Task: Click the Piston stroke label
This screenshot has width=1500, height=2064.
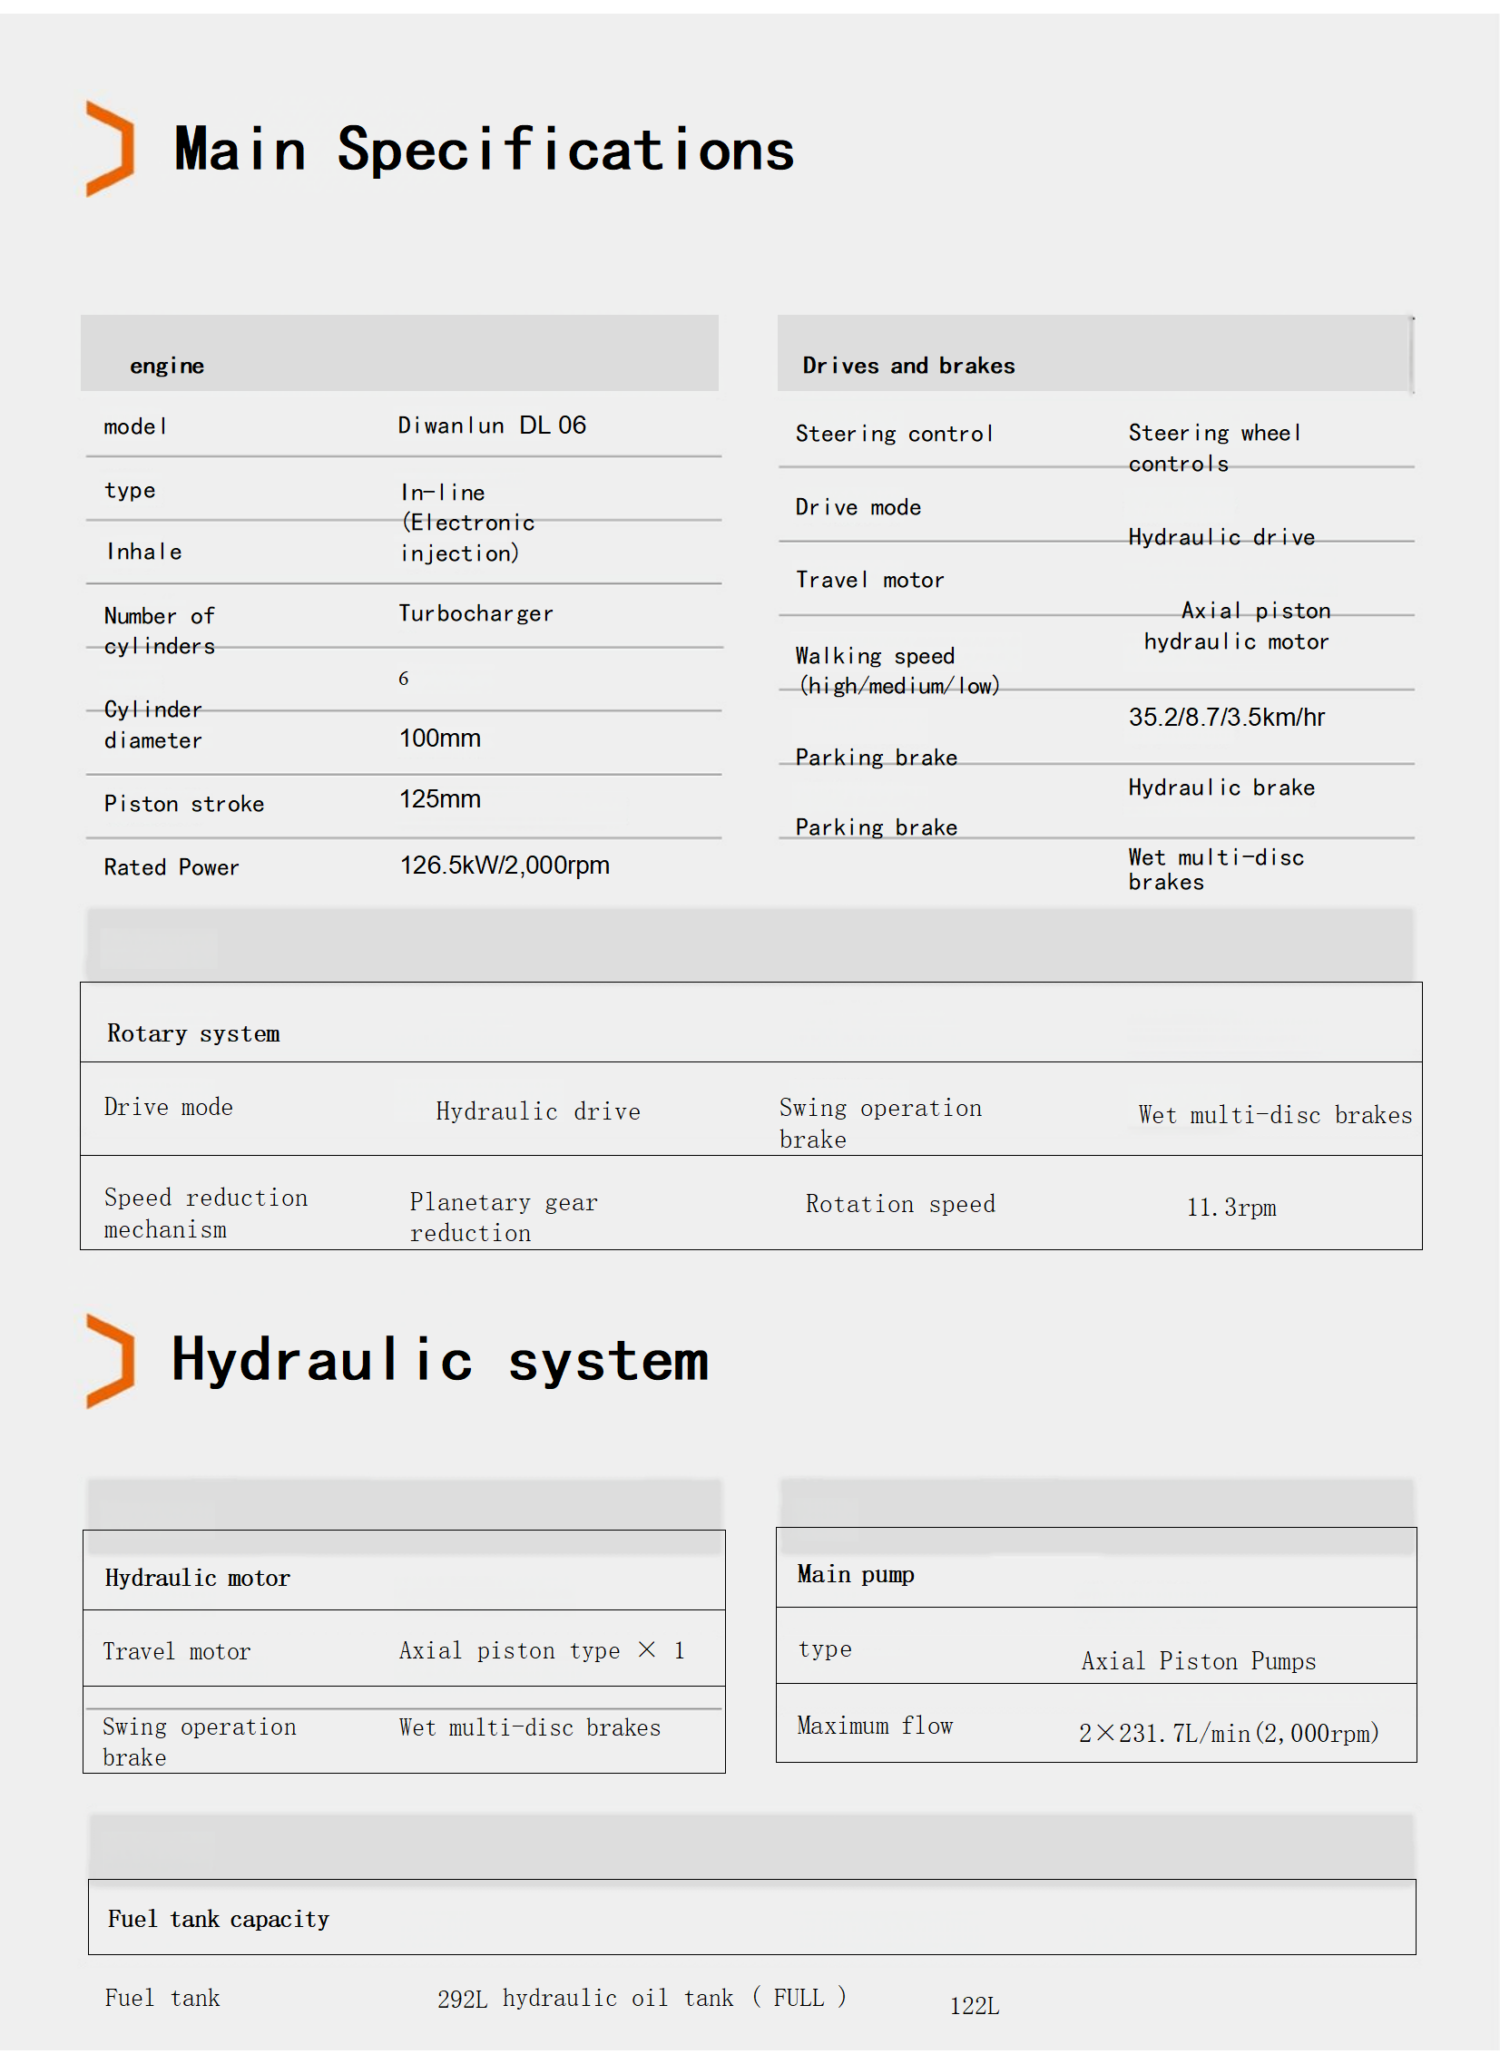Action: (184, 804)
